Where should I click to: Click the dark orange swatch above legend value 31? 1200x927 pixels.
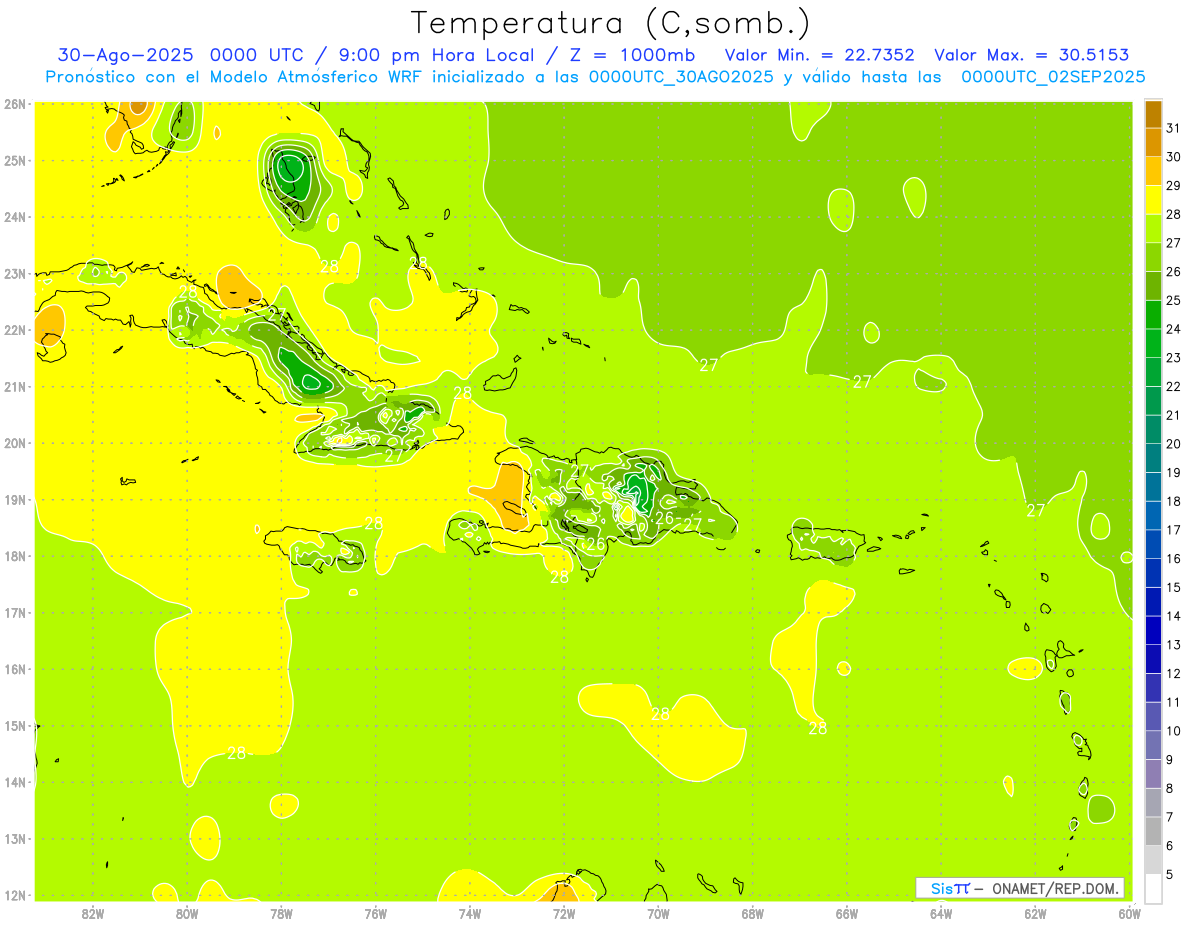pyautogui.click(x=1153, y=114)
